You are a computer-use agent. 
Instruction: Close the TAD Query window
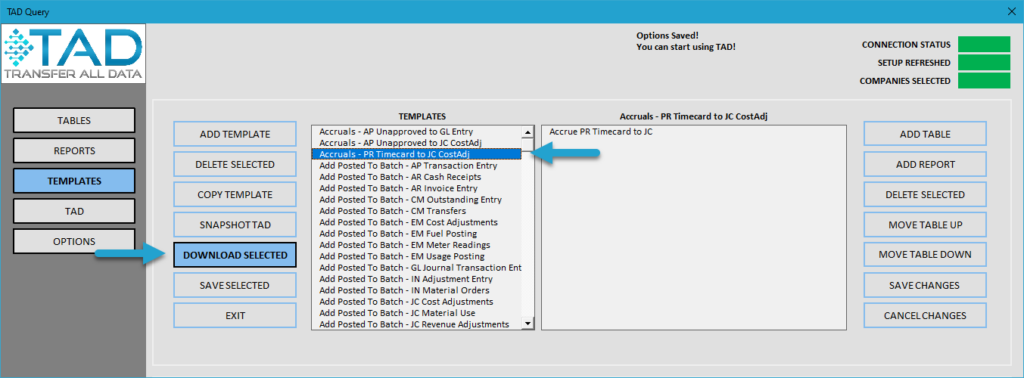point(1012,12)
